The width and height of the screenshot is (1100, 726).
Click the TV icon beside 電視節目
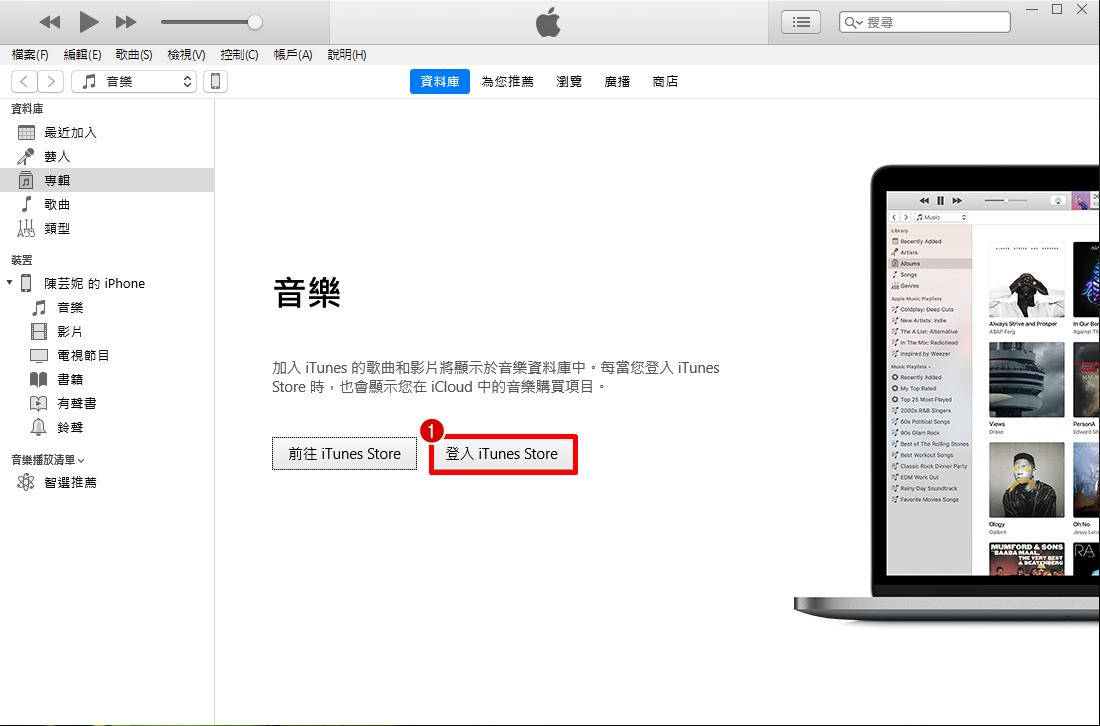(39, 356)
